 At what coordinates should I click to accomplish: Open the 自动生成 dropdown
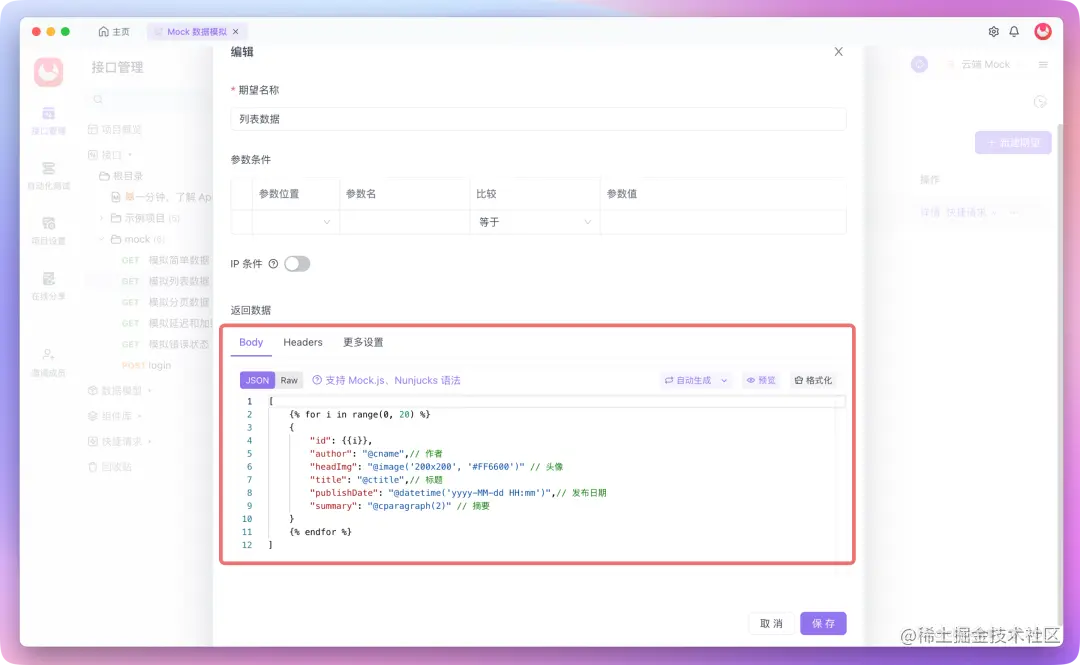[x=696, y=380]
